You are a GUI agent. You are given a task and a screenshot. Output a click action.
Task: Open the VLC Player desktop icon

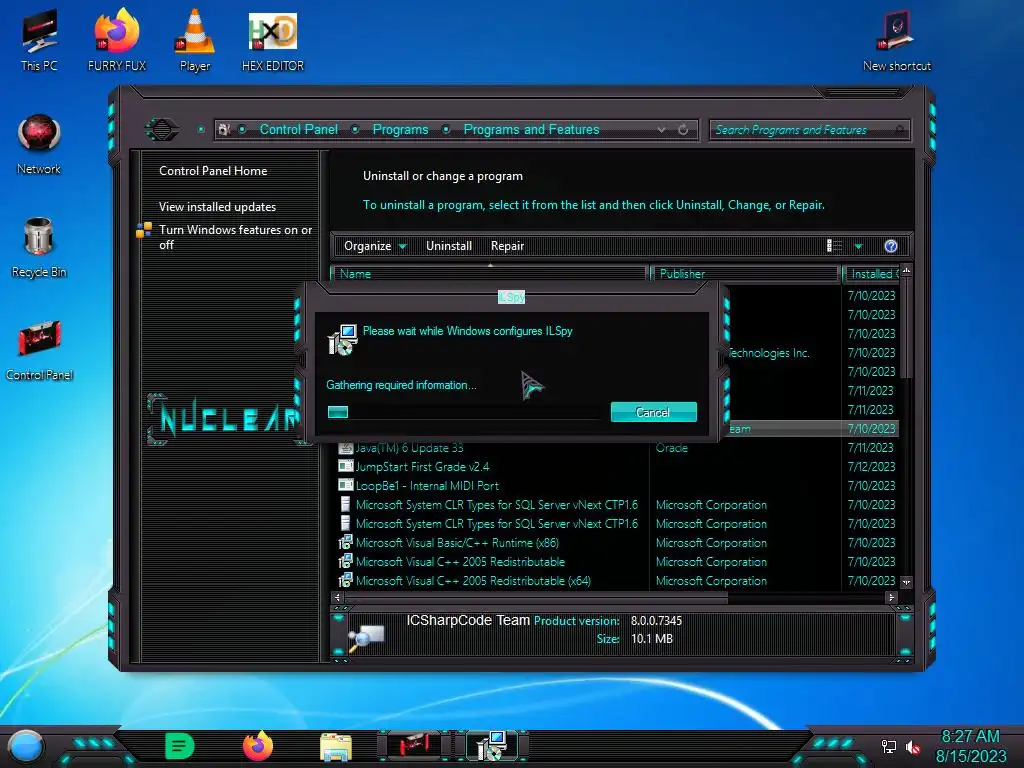pyautogui.click(x=195, y=40)
